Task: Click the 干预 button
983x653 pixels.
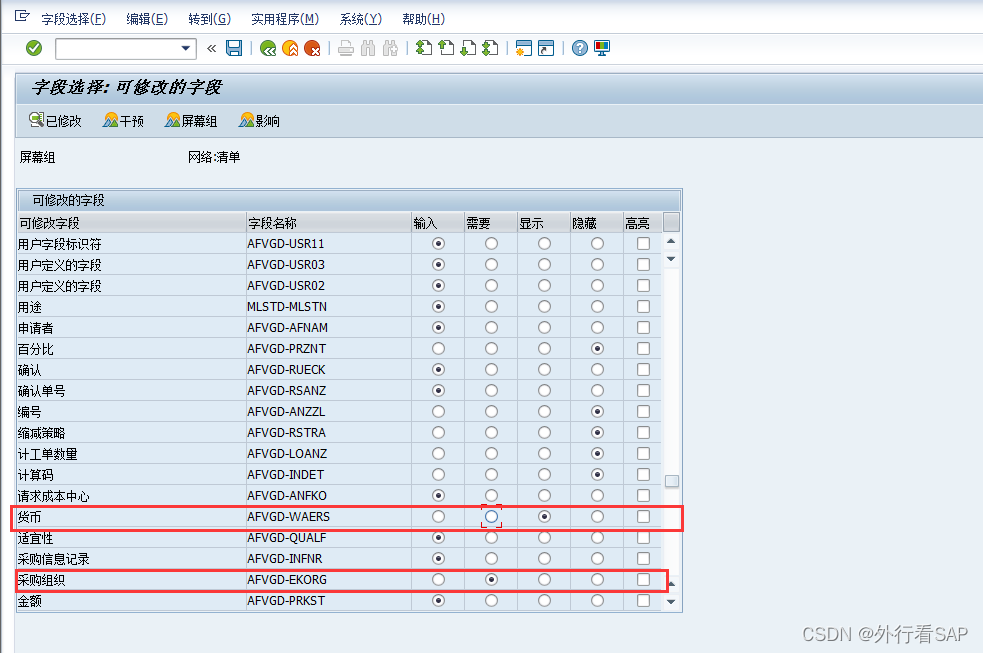Action: click(x=124, y=120)
